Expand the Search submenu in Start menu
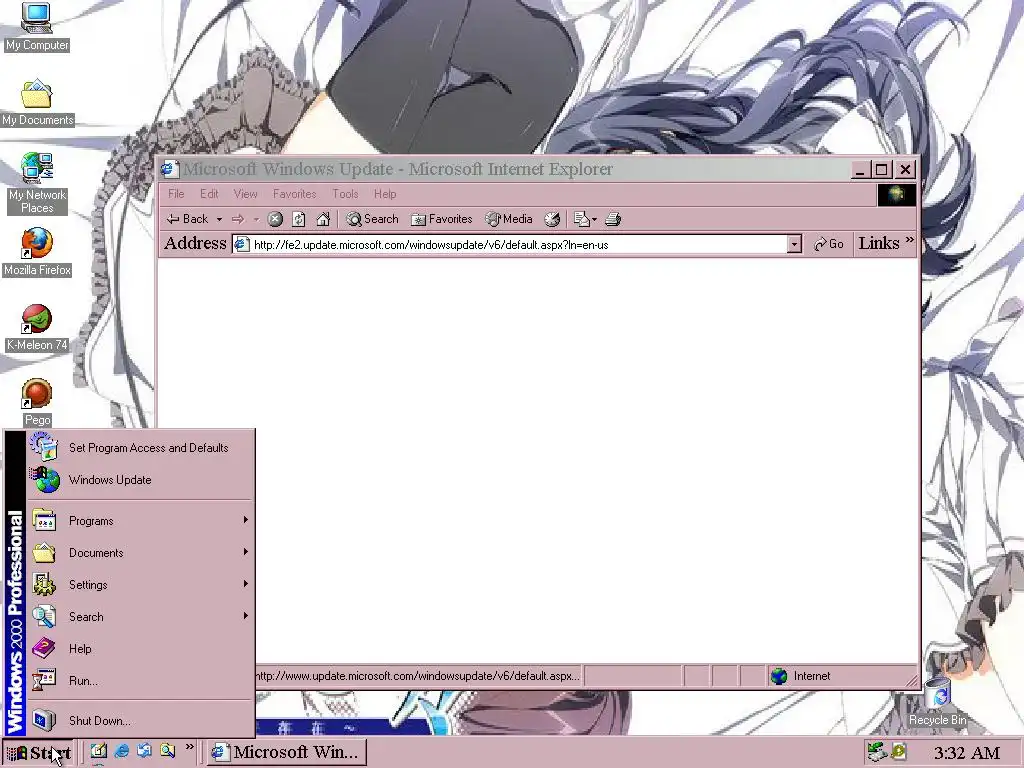This screenshot has height=768, width=1024. [x=140, y=617]
